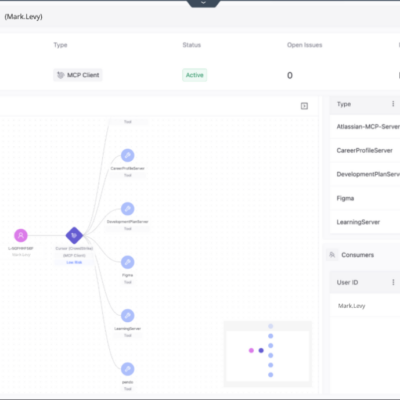Click the Open Issues count 0

click(290, 75)
